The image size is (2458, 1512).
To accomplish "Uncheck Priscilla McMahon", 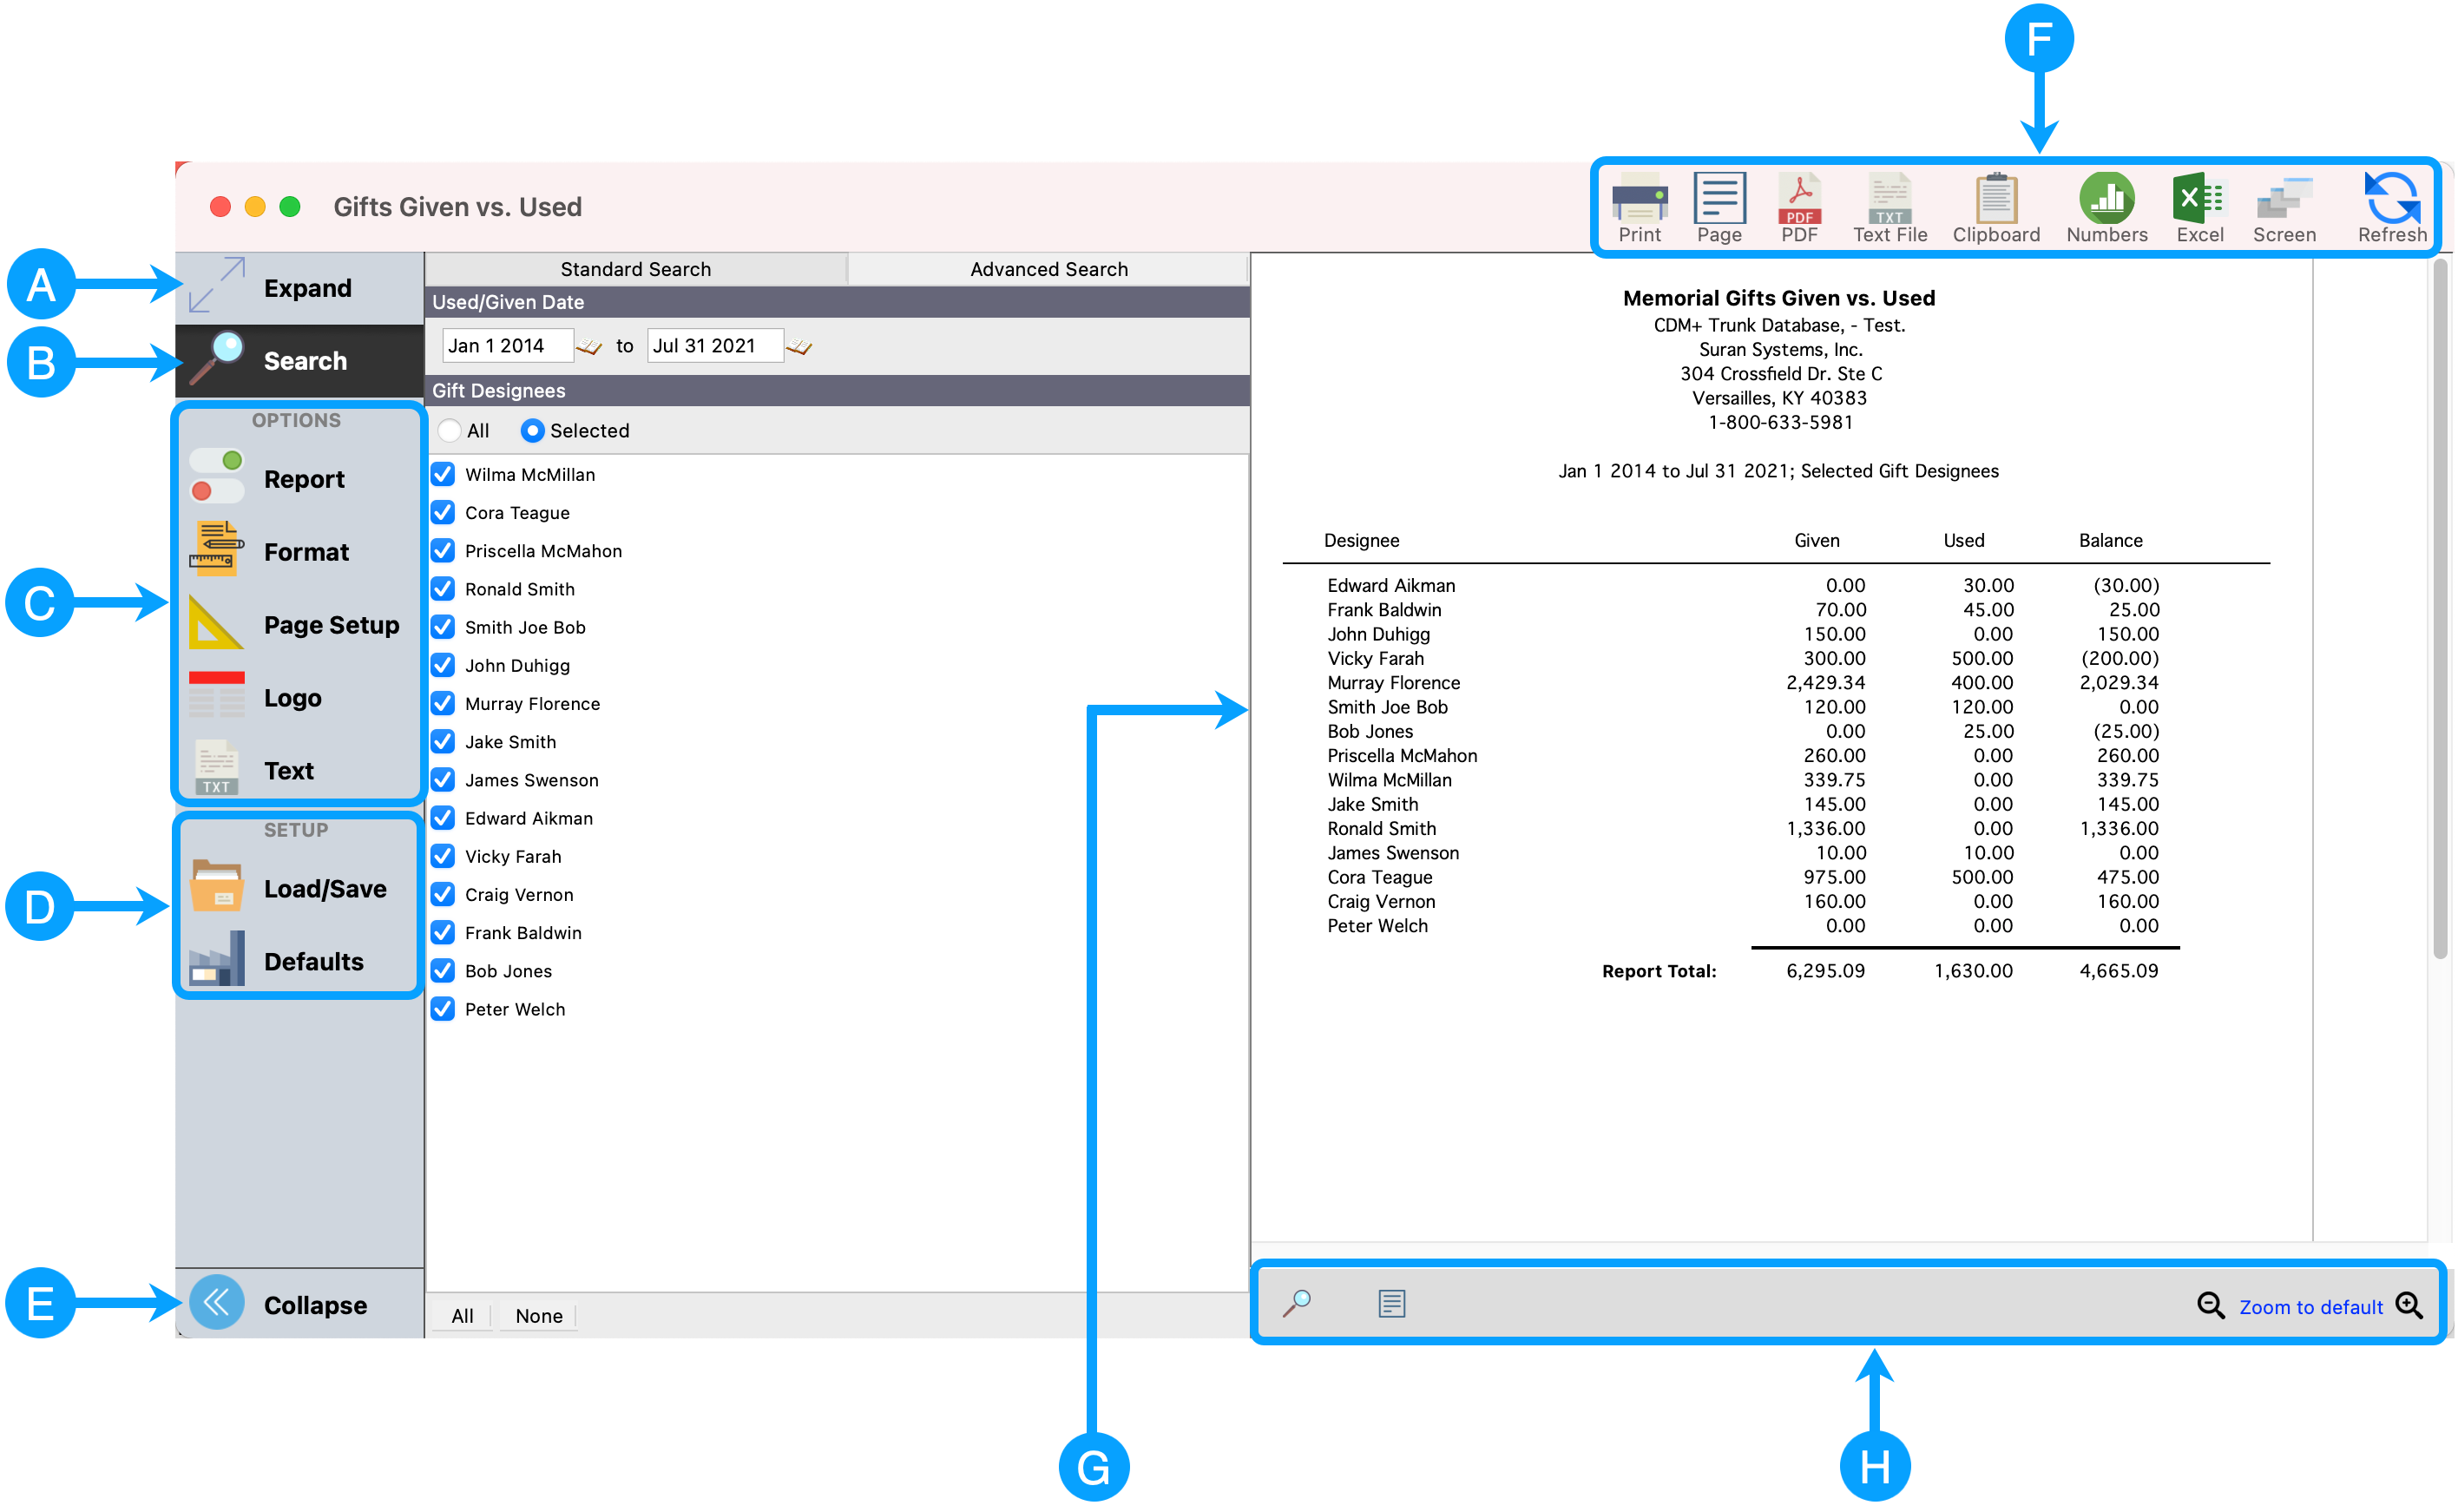I will click(x=443, y=551).
